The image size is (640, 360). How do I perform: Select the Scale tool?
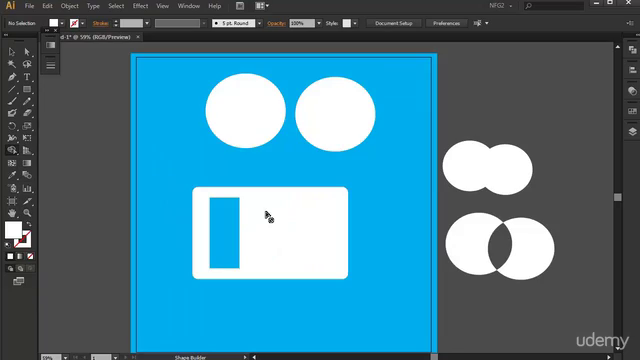27,126
